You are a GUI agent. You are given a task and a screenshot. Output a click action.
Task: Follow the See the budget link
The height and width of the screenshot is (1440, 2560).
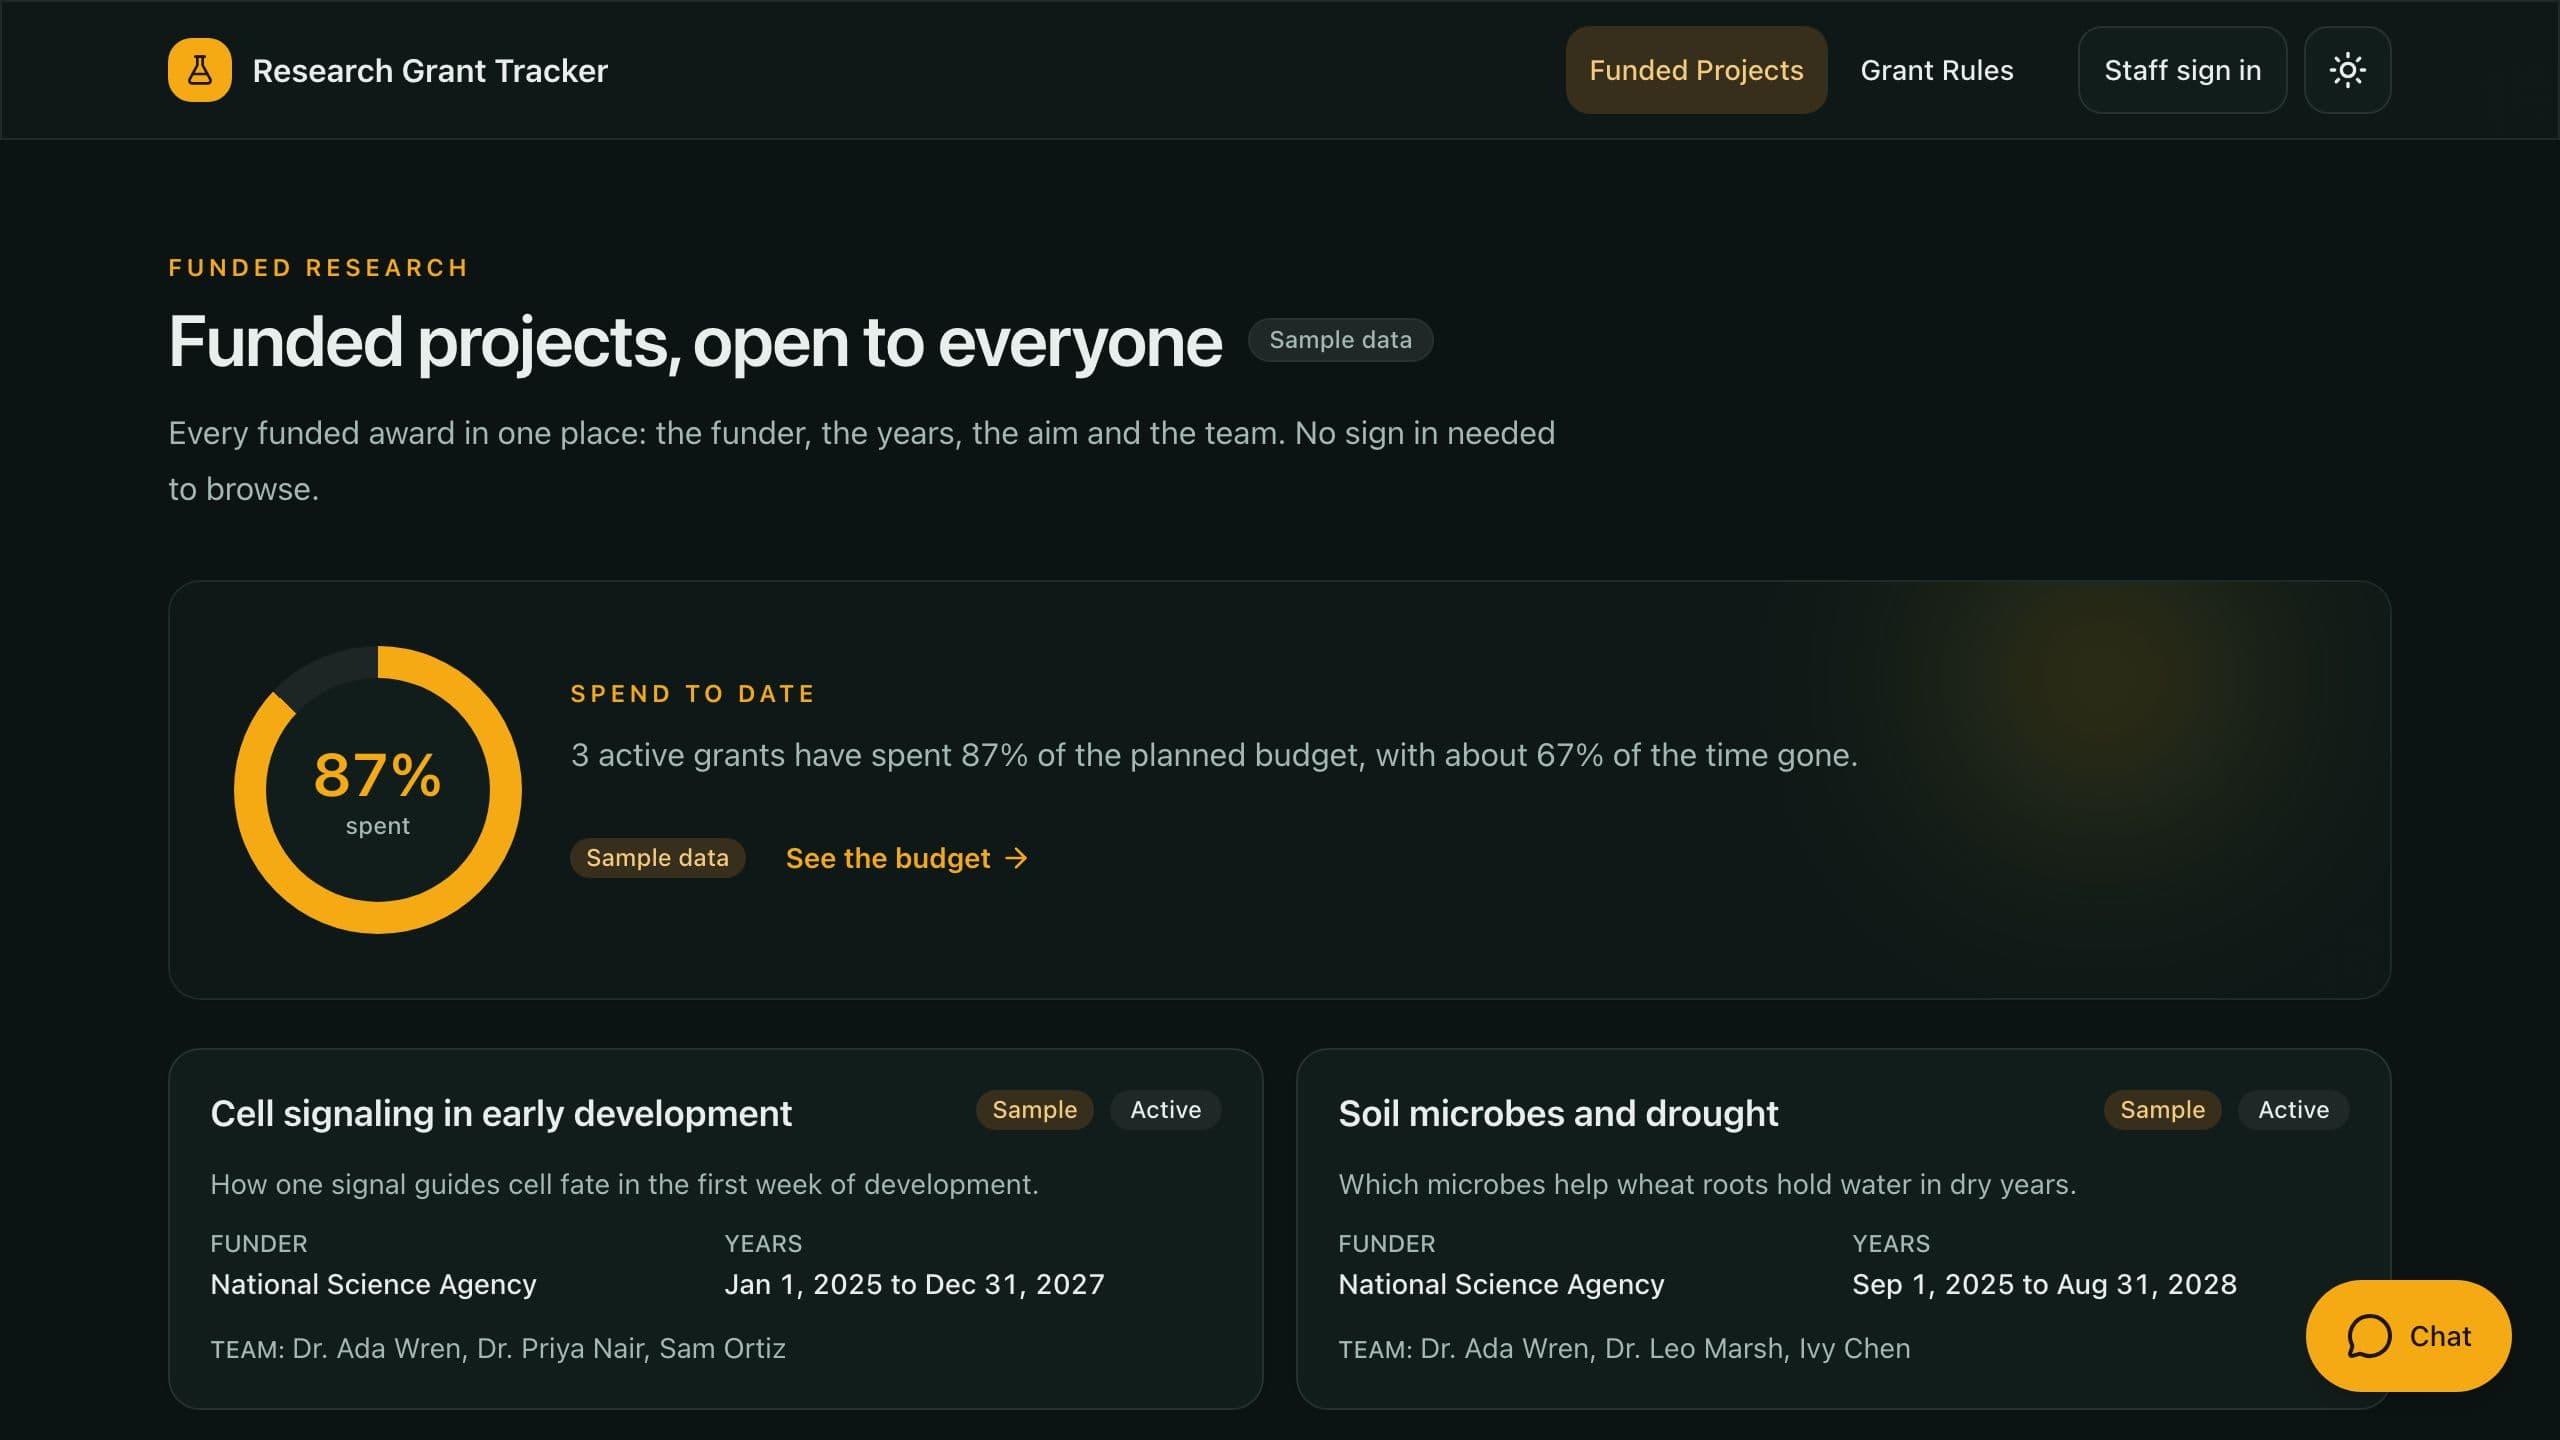[x=906, y=858]
